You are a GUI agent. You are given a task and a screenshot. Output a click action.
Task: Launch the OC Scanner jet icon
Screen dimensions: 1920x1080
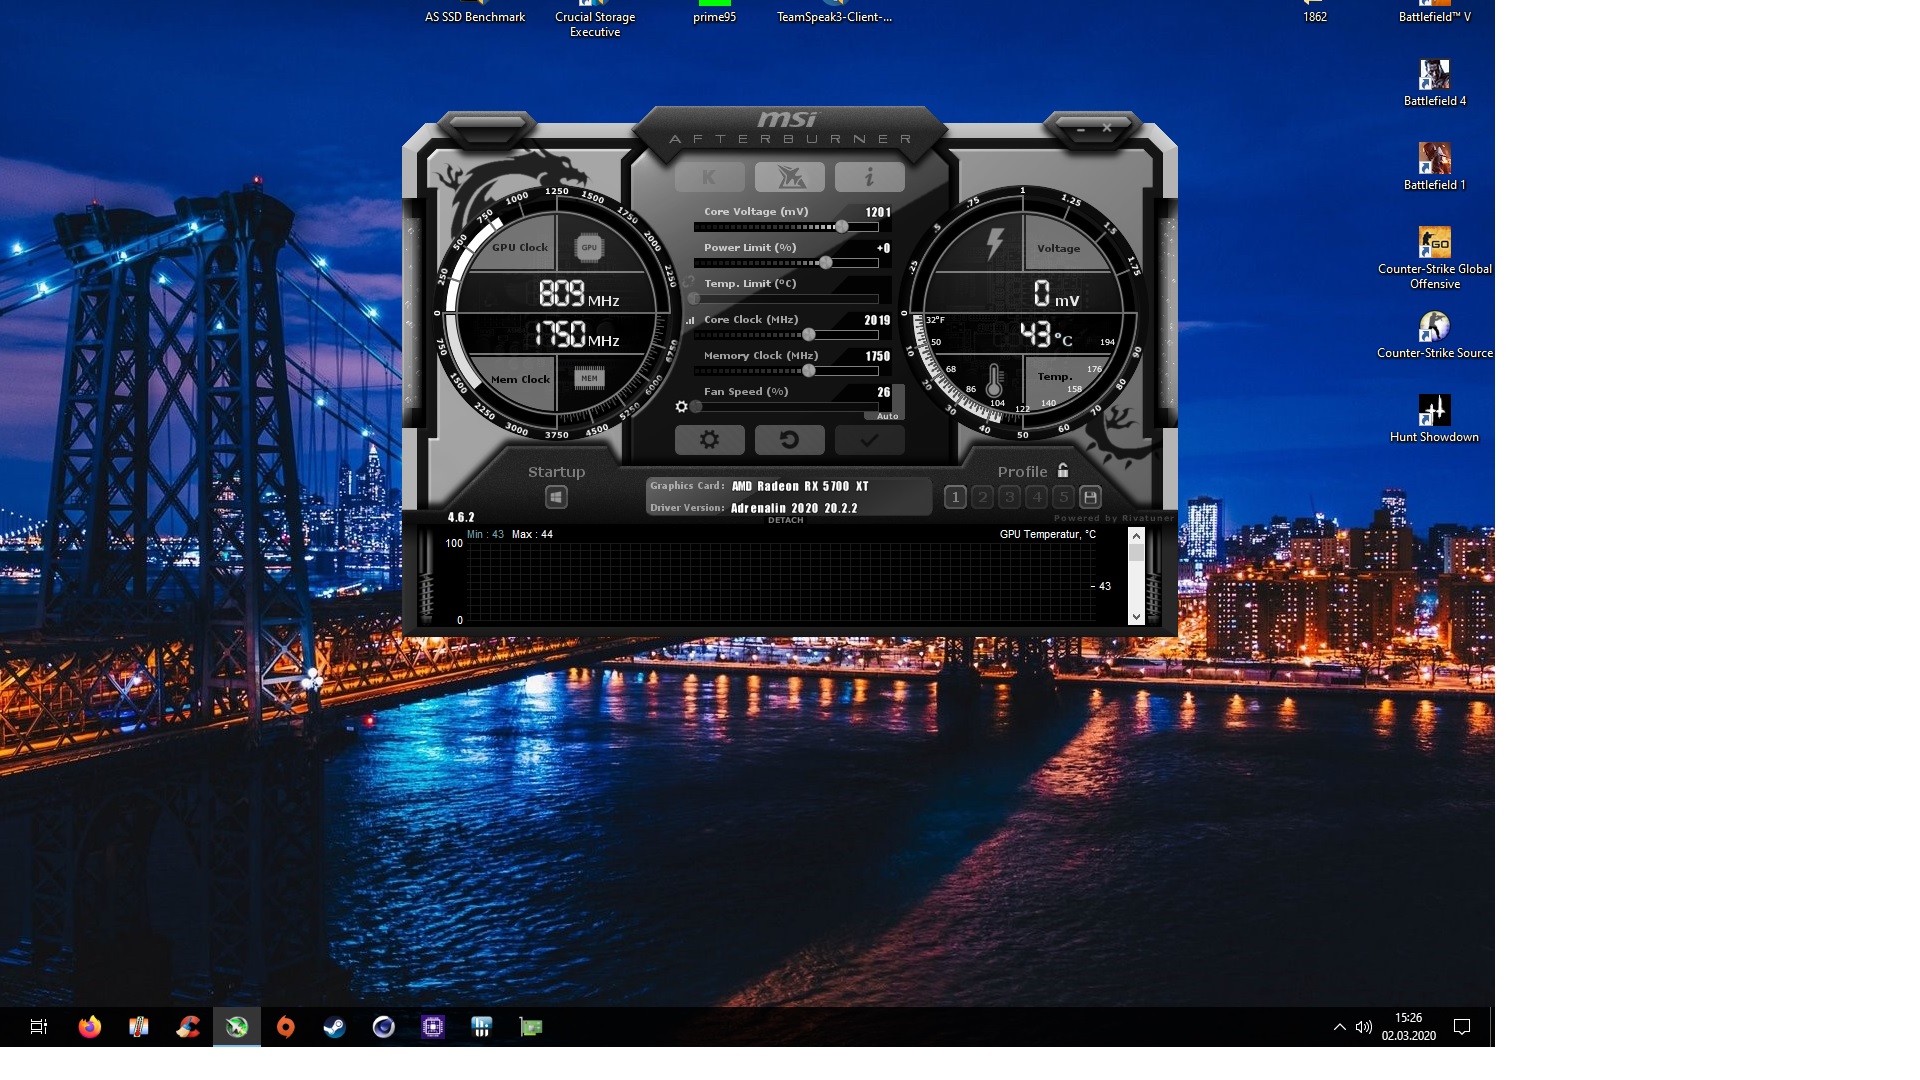pos(789,177)
